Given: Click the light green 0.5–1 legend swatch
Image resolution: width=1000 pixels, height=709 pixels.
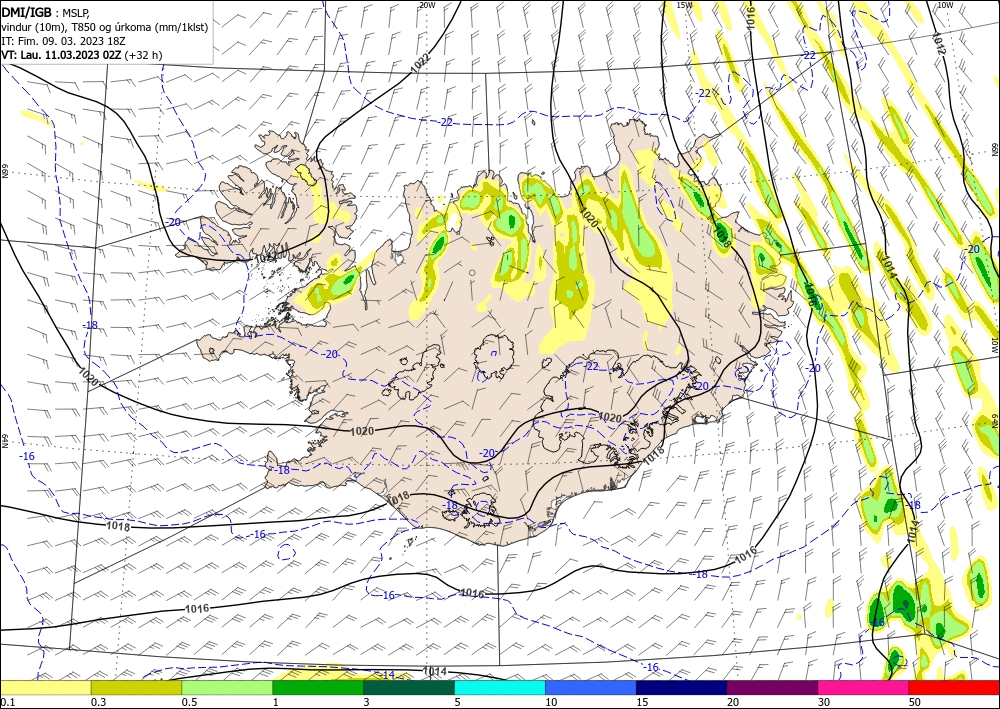Looking at the screenshot, I should (x=227, y=688).
